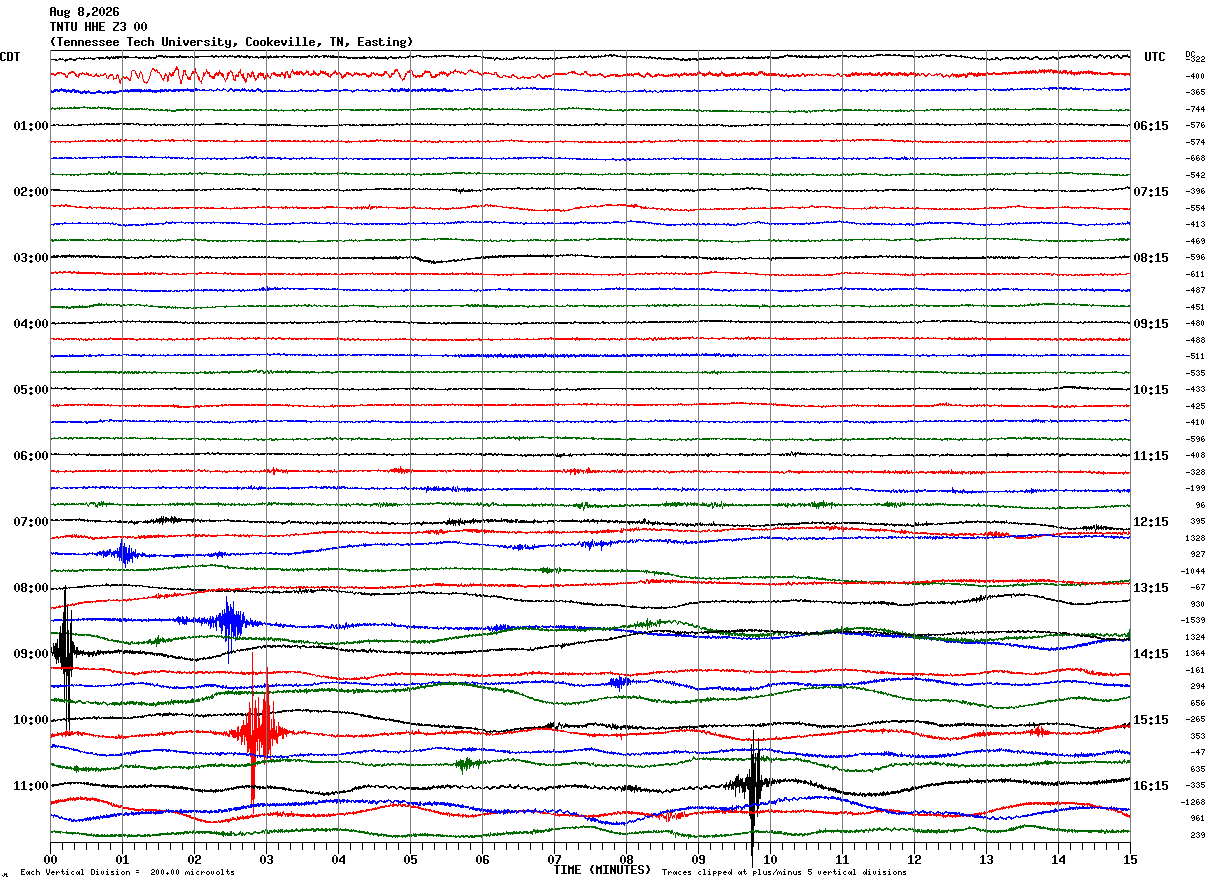The width and height of the screenshot is (1210, 886).
Task: Click the 15:15 UTC time label
Action: pyautogui.click(x=1151, y=720)
